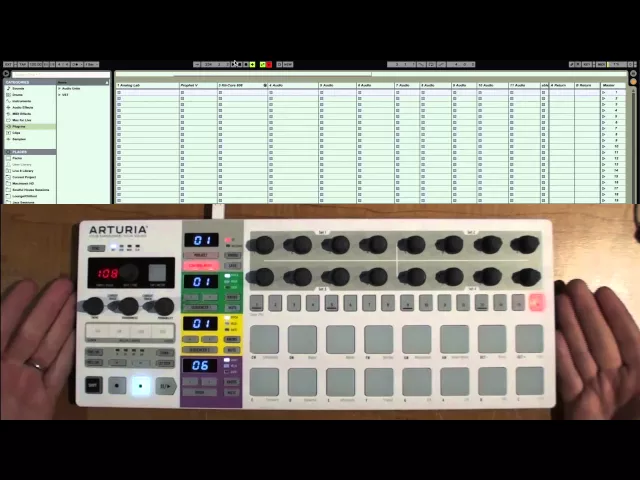Screen dimensions: 640x480
Task: Click the NEW button in transport
Action: [288, 64]
